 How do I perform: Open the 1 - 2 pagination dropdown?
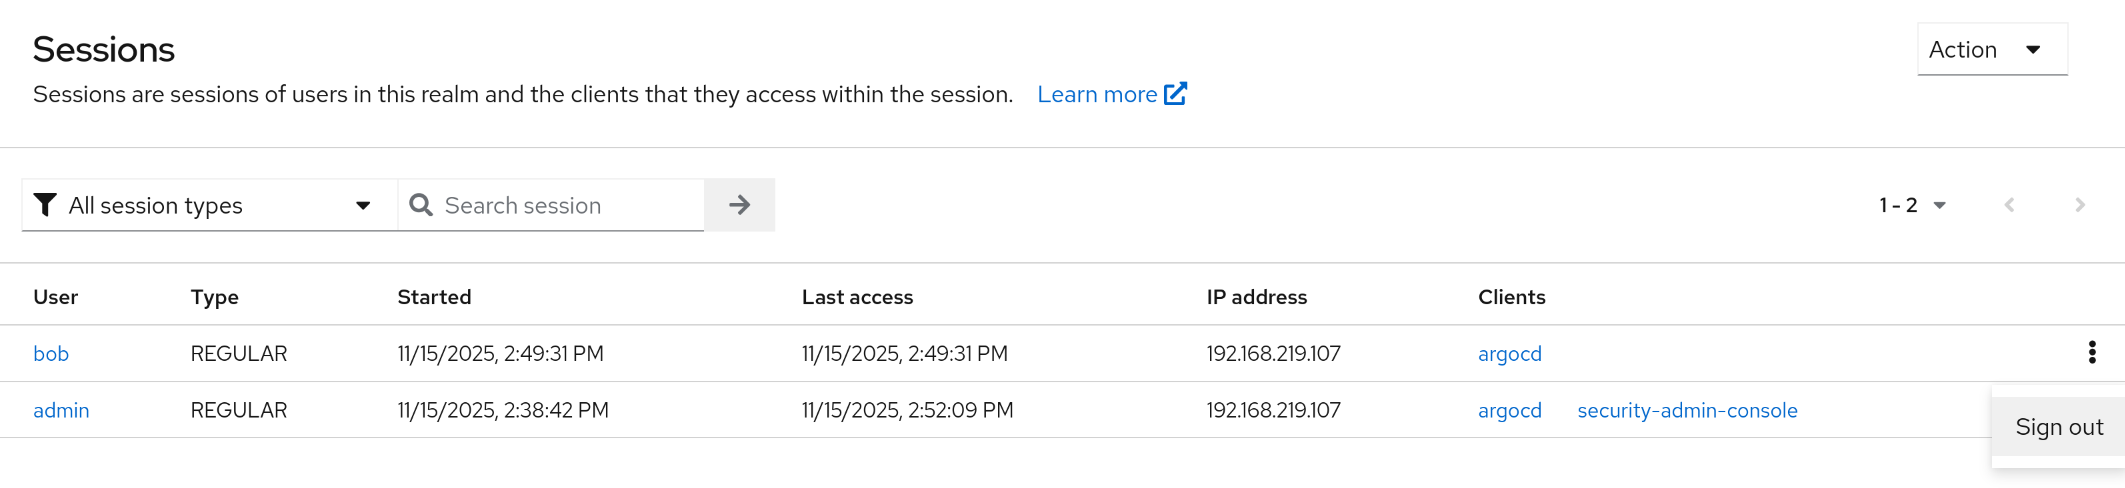tap(1912, 205)
